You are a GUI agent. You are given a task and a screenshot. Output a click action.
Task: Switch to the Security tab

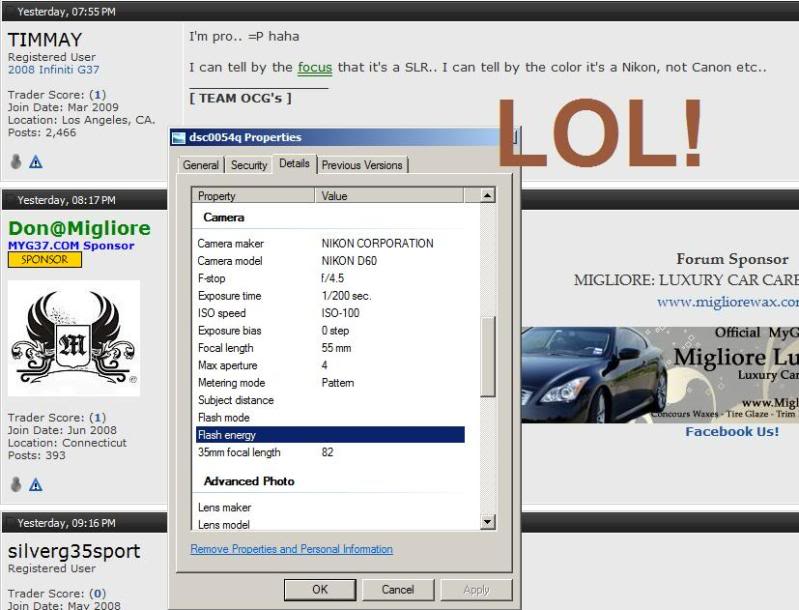click(x=249, y=165)
